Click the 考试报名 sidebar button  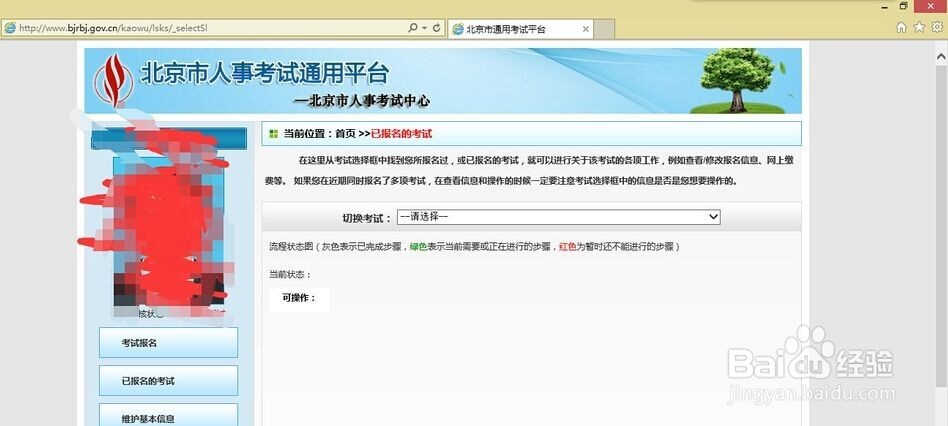168,343
